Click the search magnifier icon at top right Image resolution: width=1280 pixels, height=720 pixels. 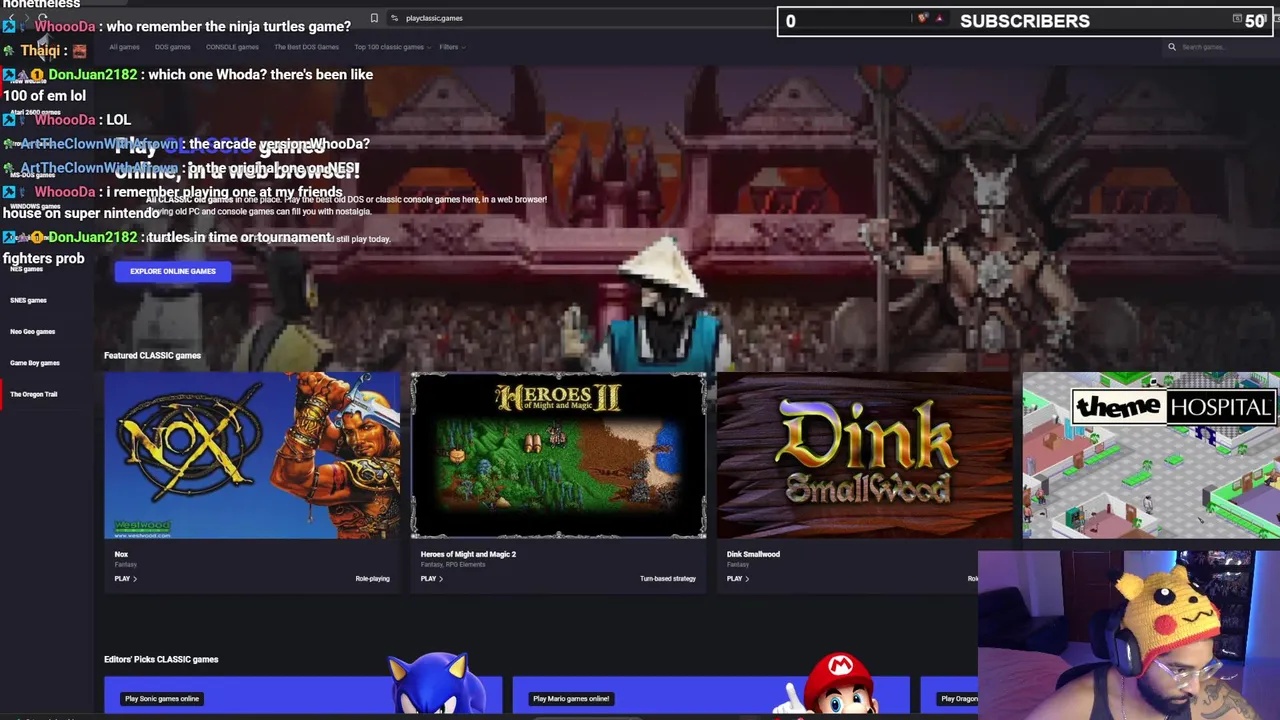(x=1172, y=47)
